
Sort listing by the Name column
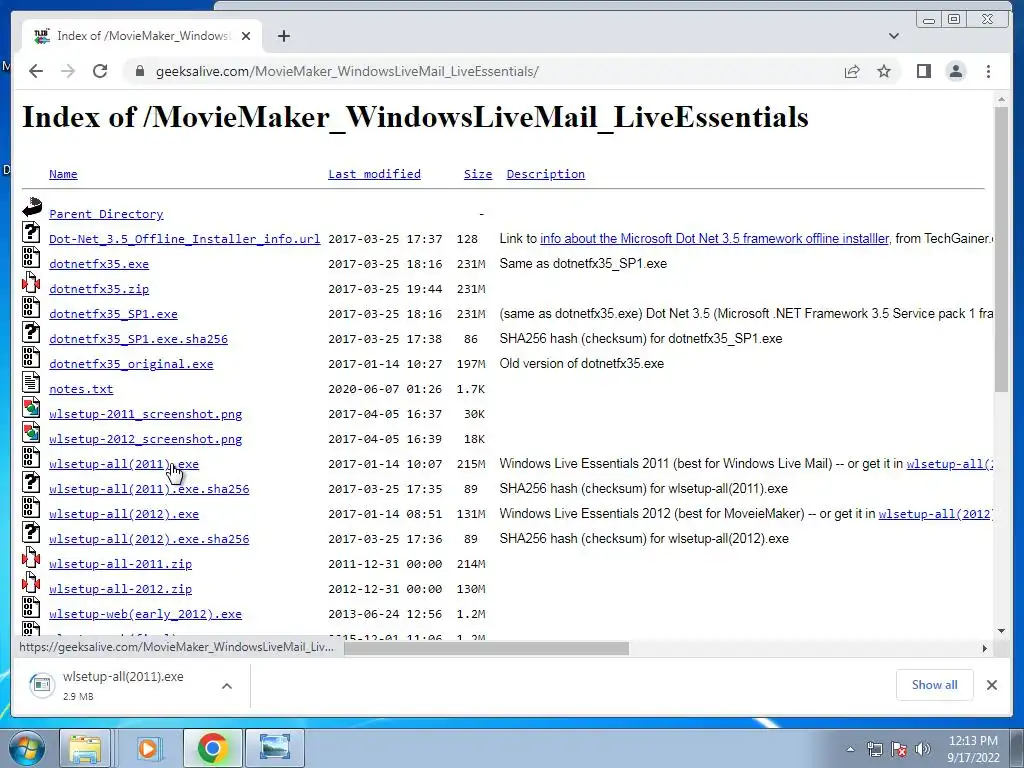pyautogui.click(x=63, y=174)
